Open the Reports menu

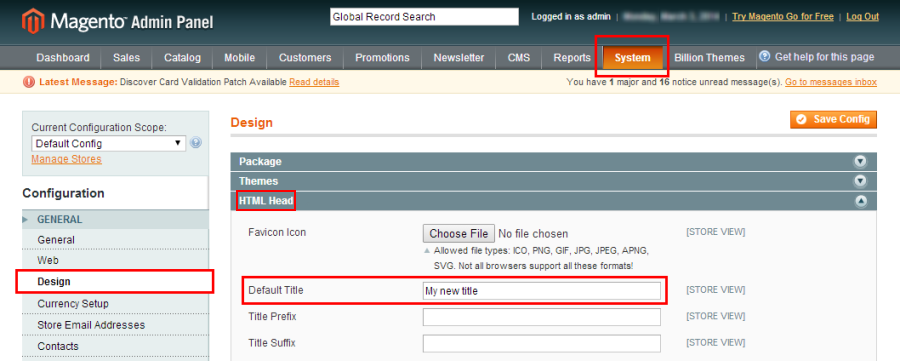tap(572, 57)
